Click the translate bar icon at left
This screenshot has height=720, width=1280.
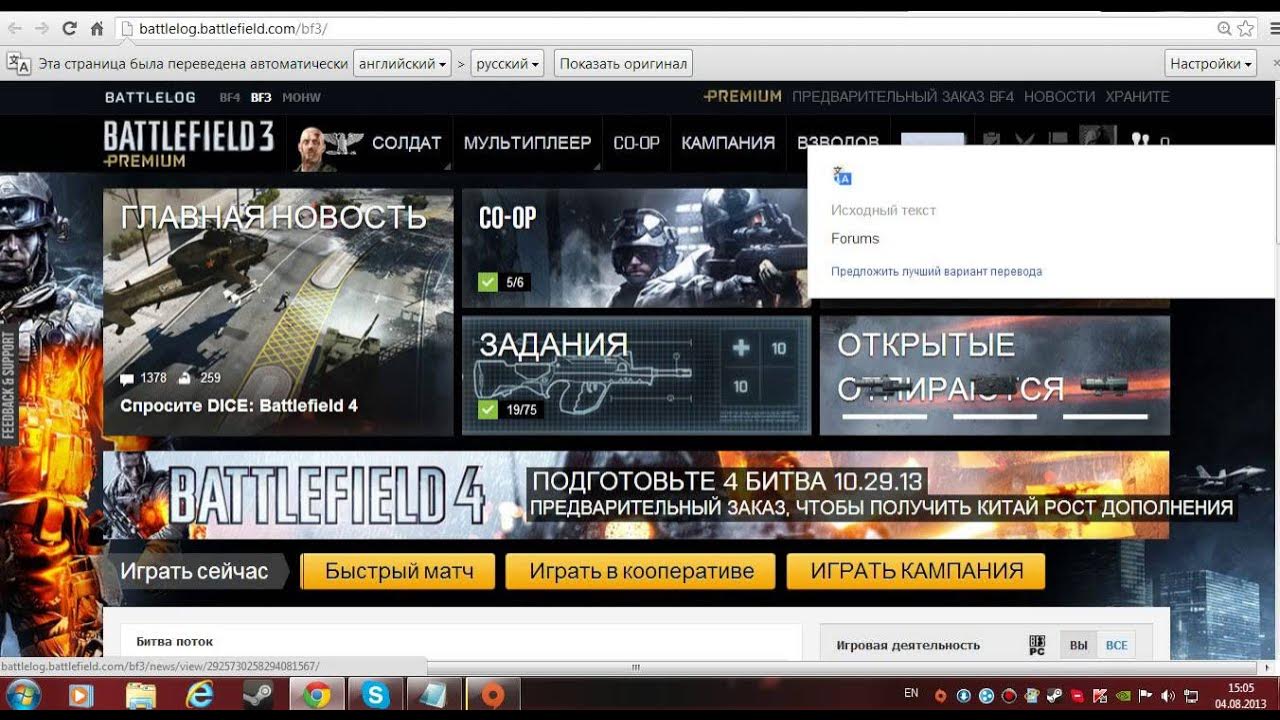pos(19,63)
